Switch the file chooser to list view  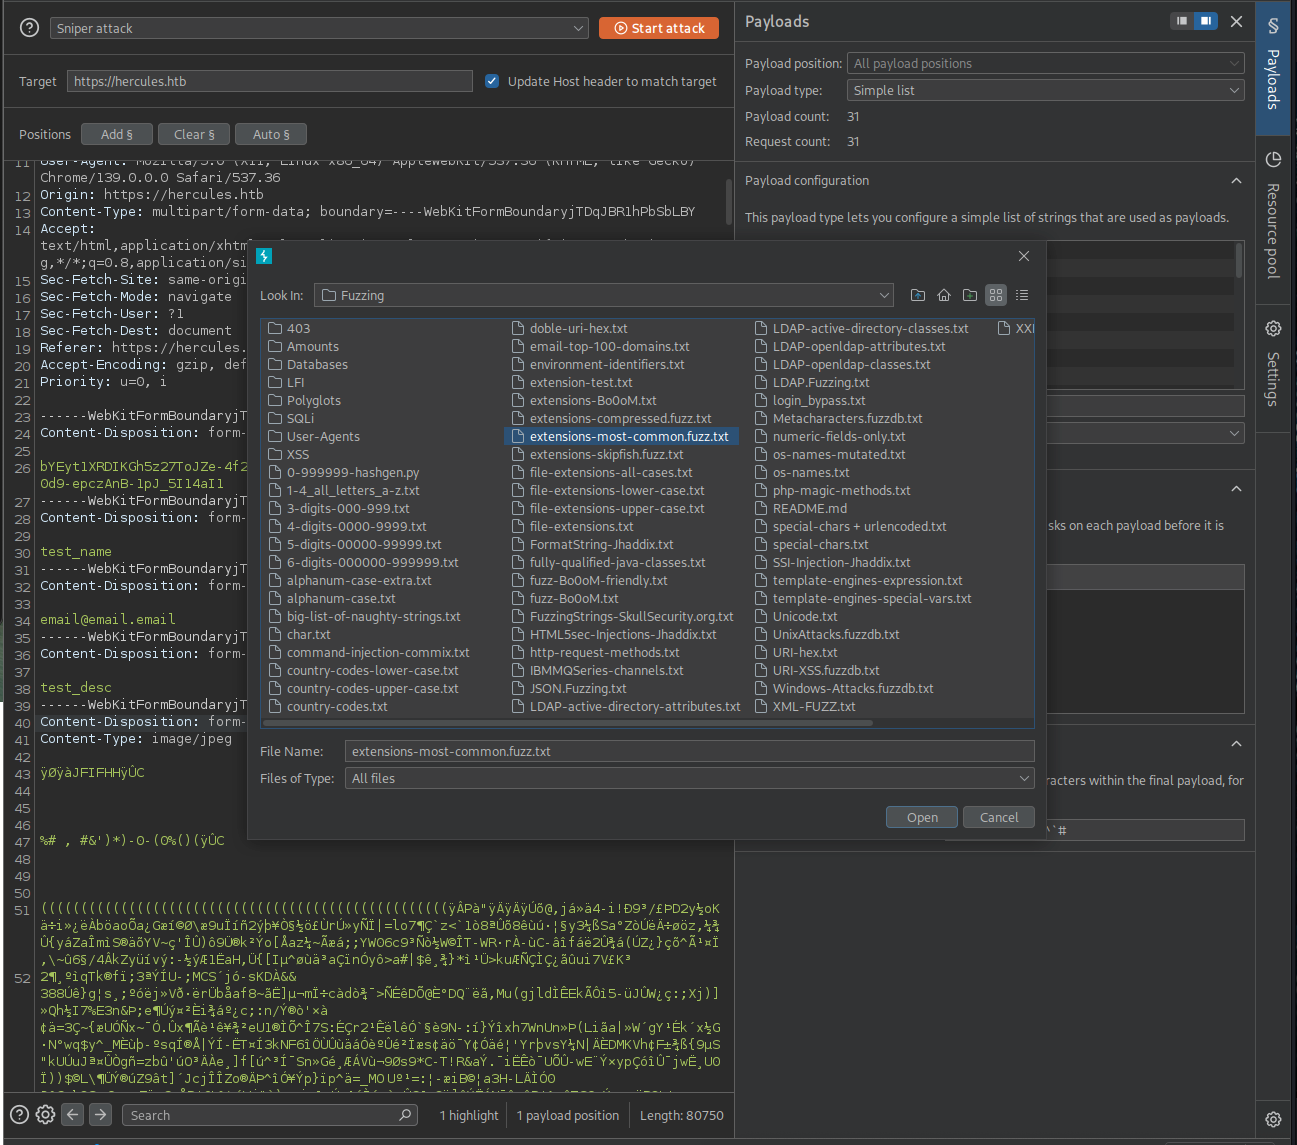[1021, 294]
